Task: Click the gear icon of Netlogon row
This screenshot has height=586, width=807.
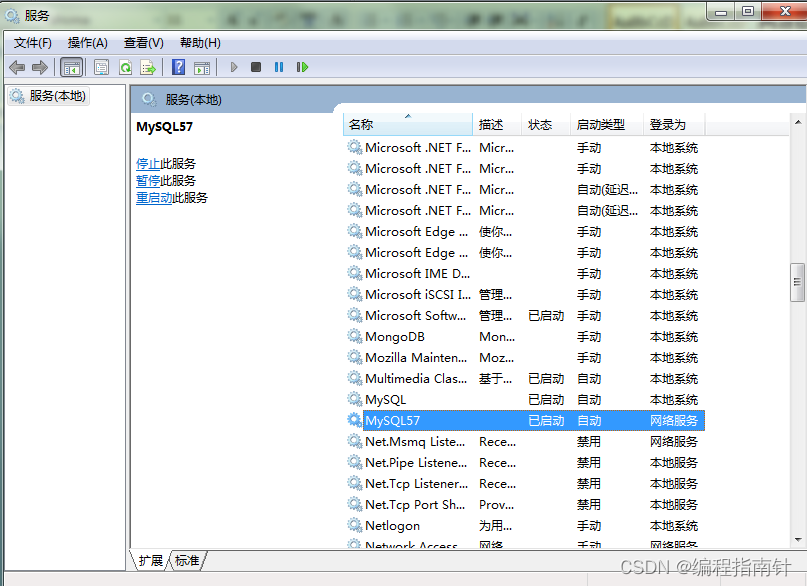Action: [354, 525]
